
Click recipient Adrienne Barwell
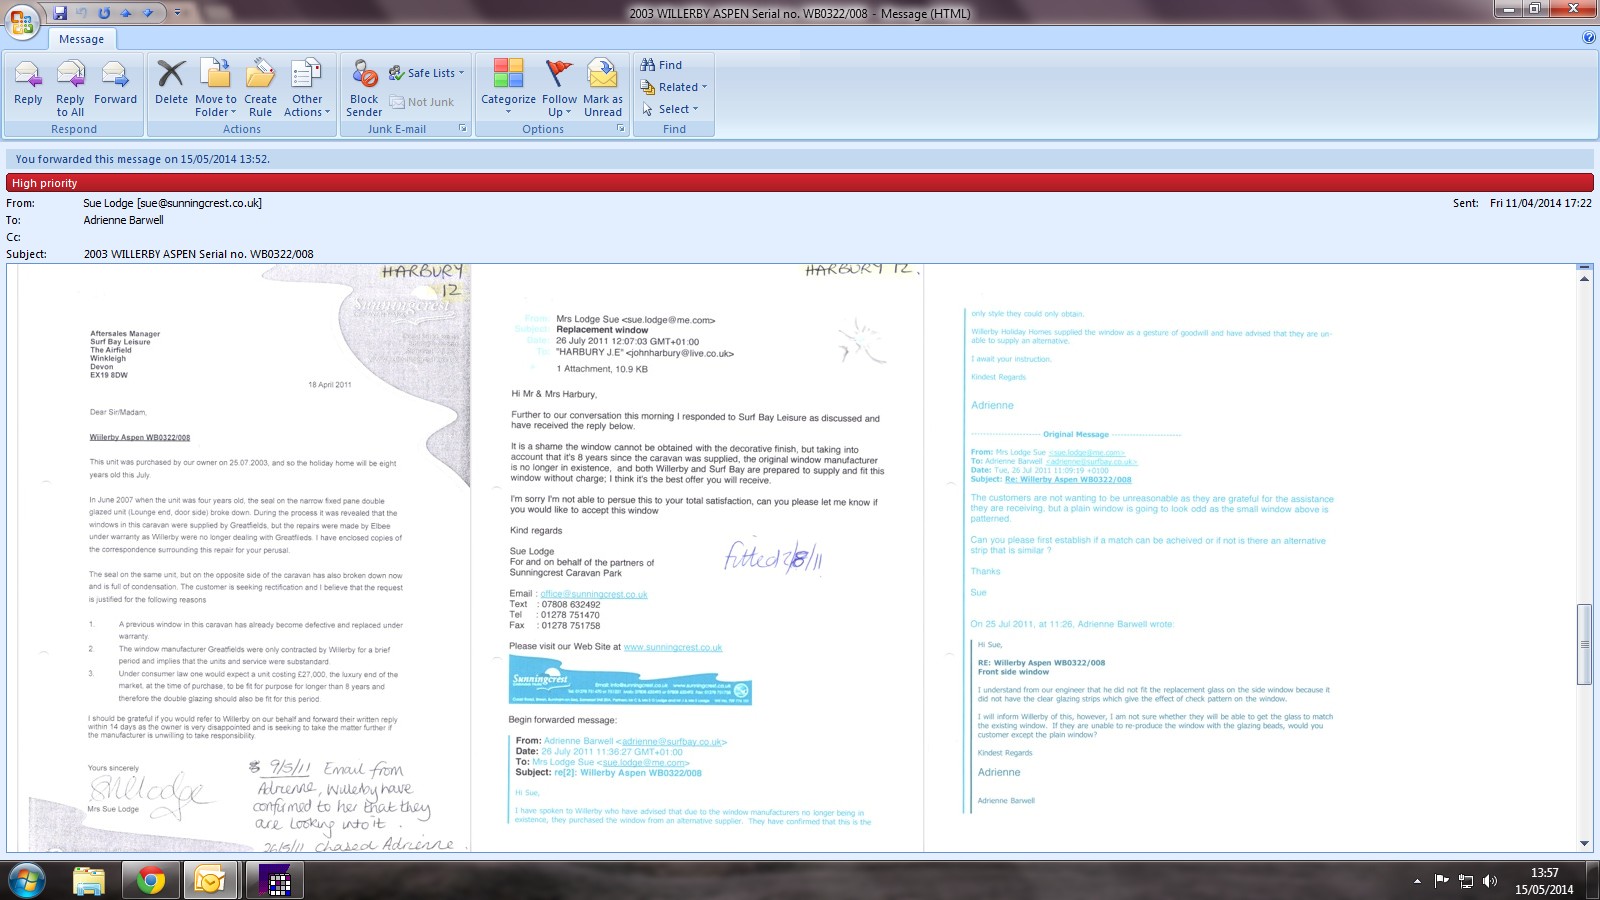tap(123, 220)
